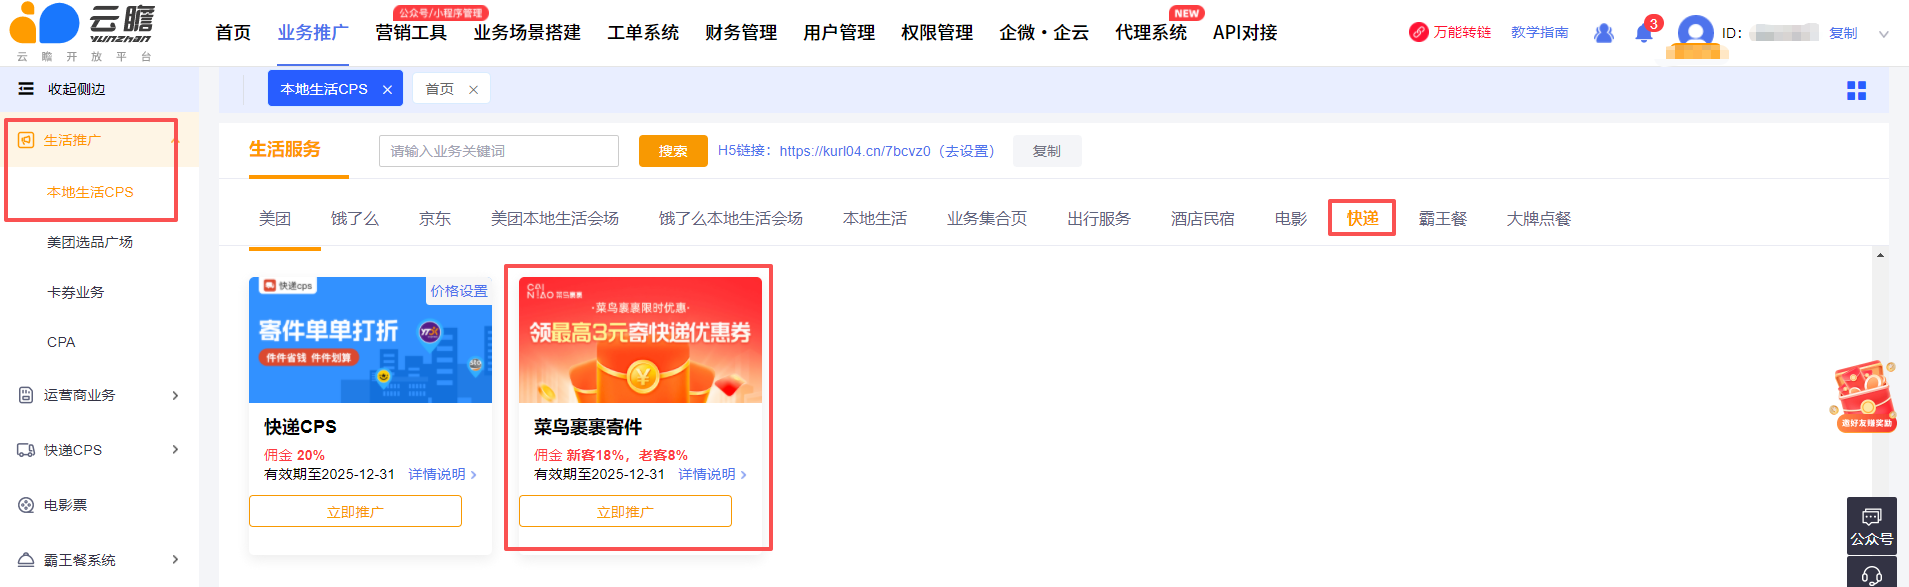1909x587 pixels.
Task: Expand the 霸王餐系统 sidebar menu
Action: click(175, 560)
